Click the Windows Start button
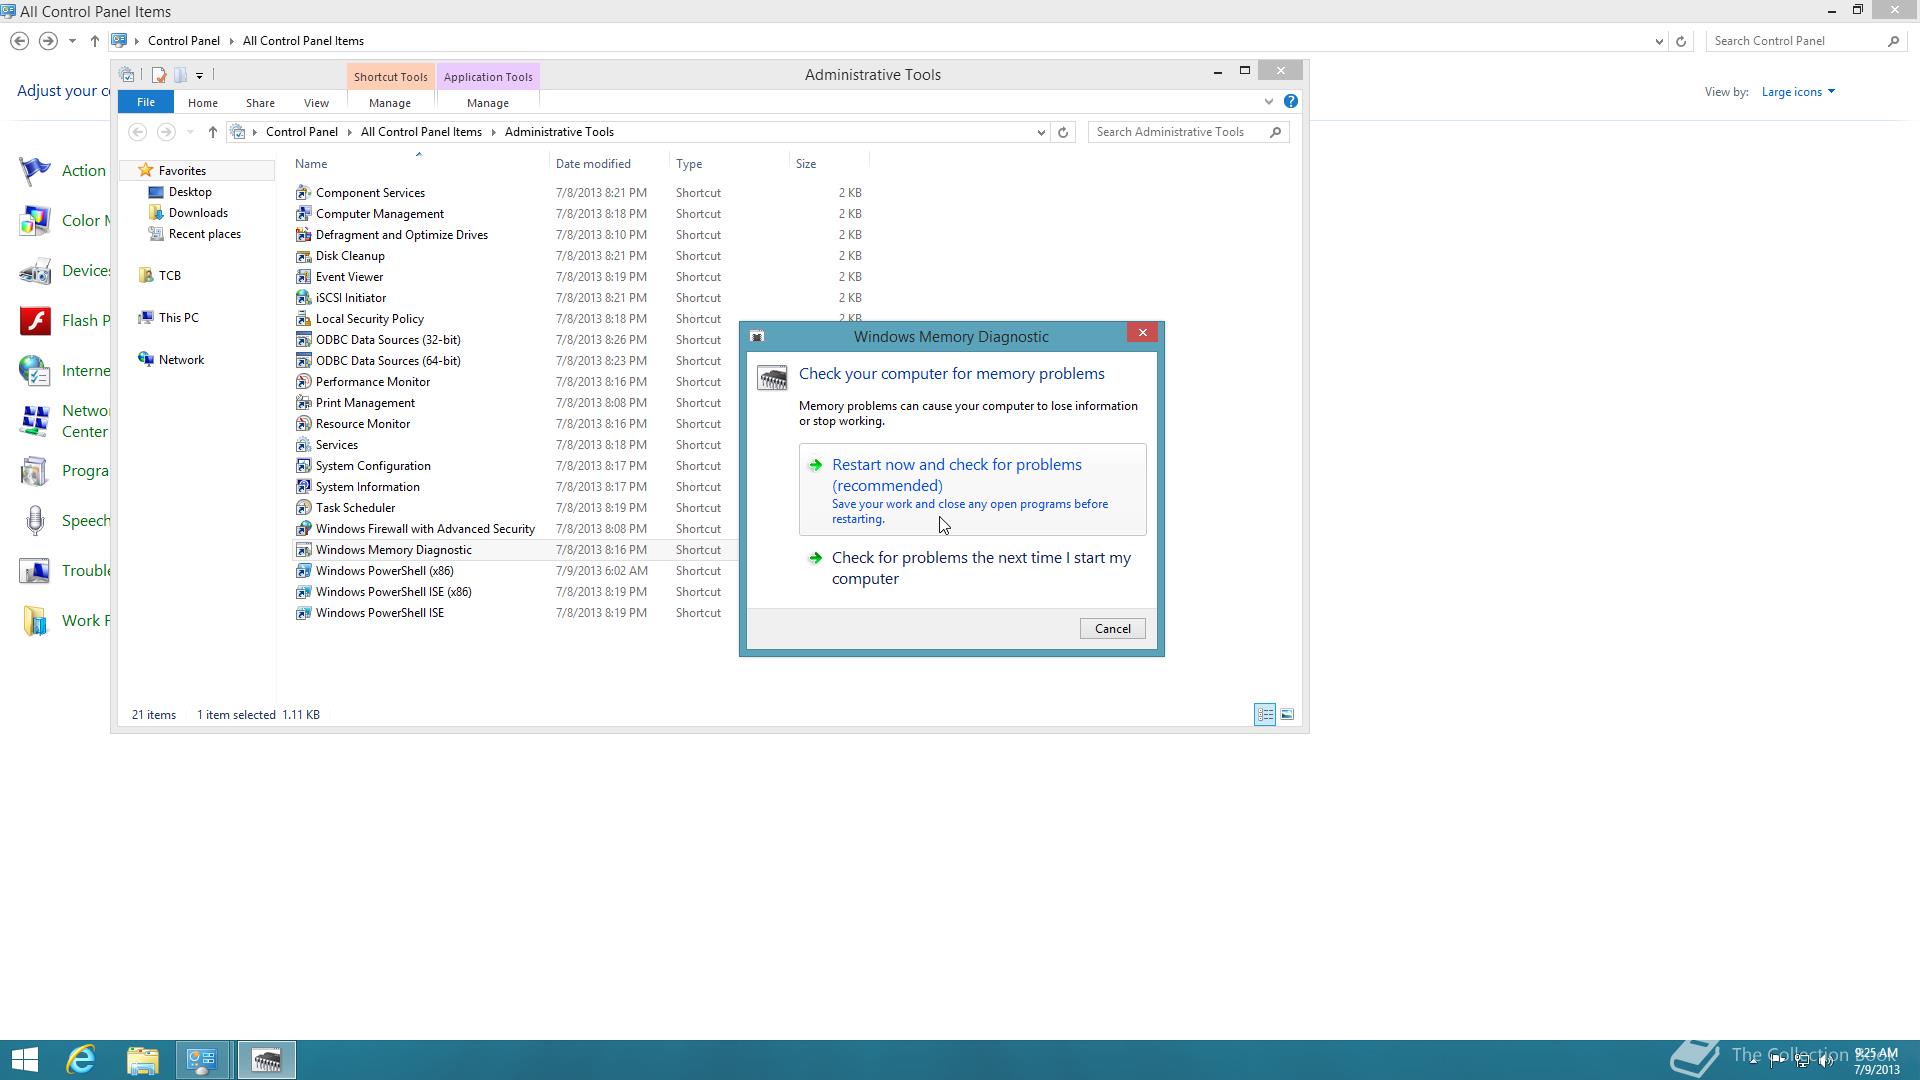This screenshot has height=1080, width=1920. pos(24,1060)
